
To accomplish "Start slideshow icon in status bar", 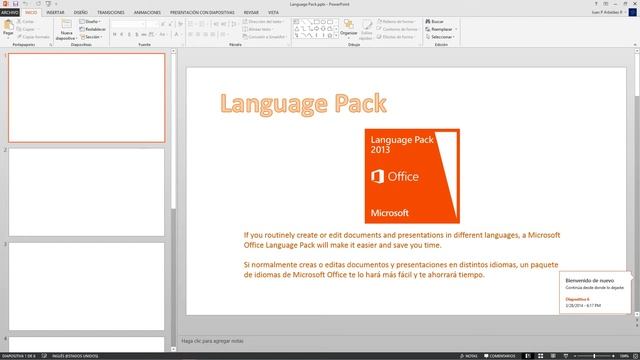I will (x=566, y=356).
